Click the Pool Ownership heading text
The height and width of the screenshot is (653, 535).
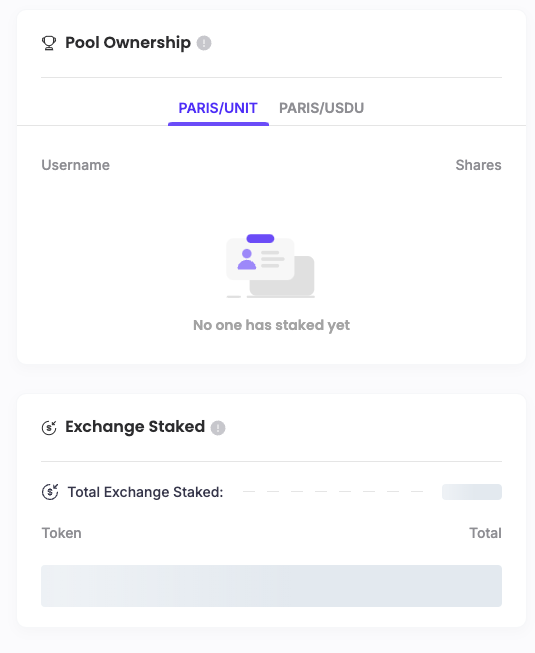pyautogui.click(x=128, y=42)
